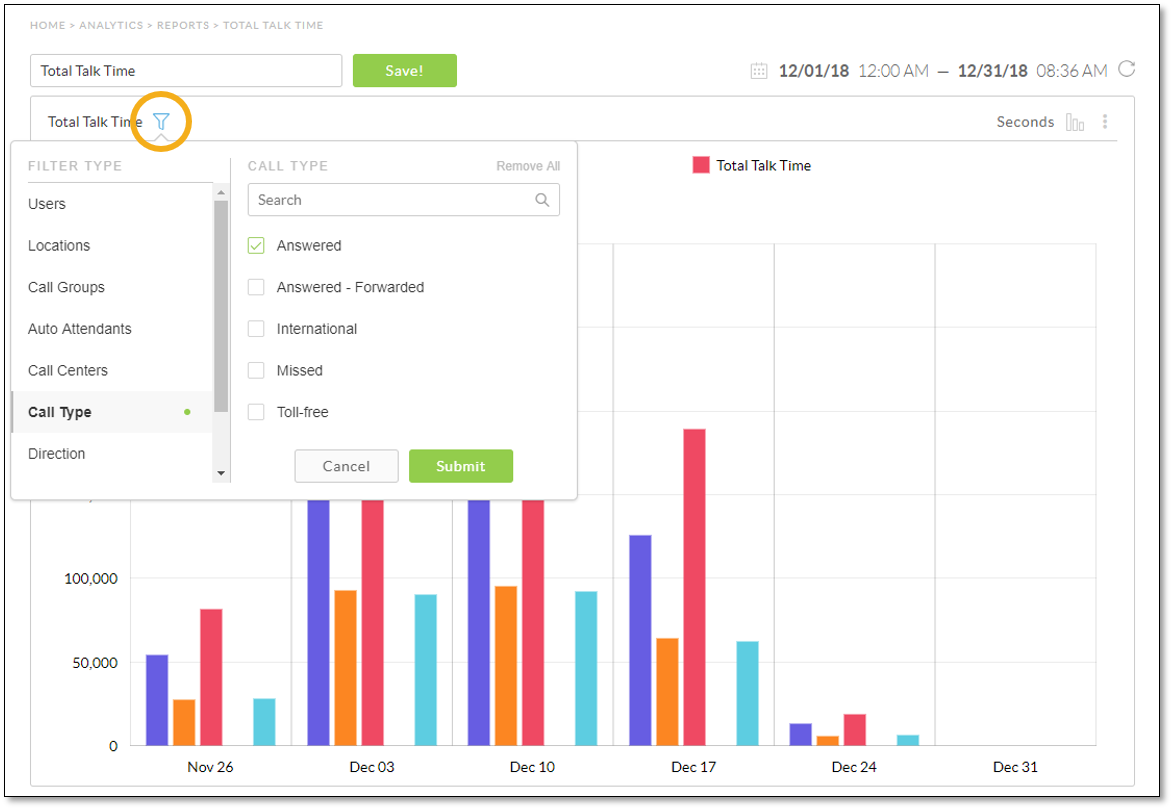Click the search magnifier icon
The height and width of the screenshot is (810, 1173).
pos(542,200)
